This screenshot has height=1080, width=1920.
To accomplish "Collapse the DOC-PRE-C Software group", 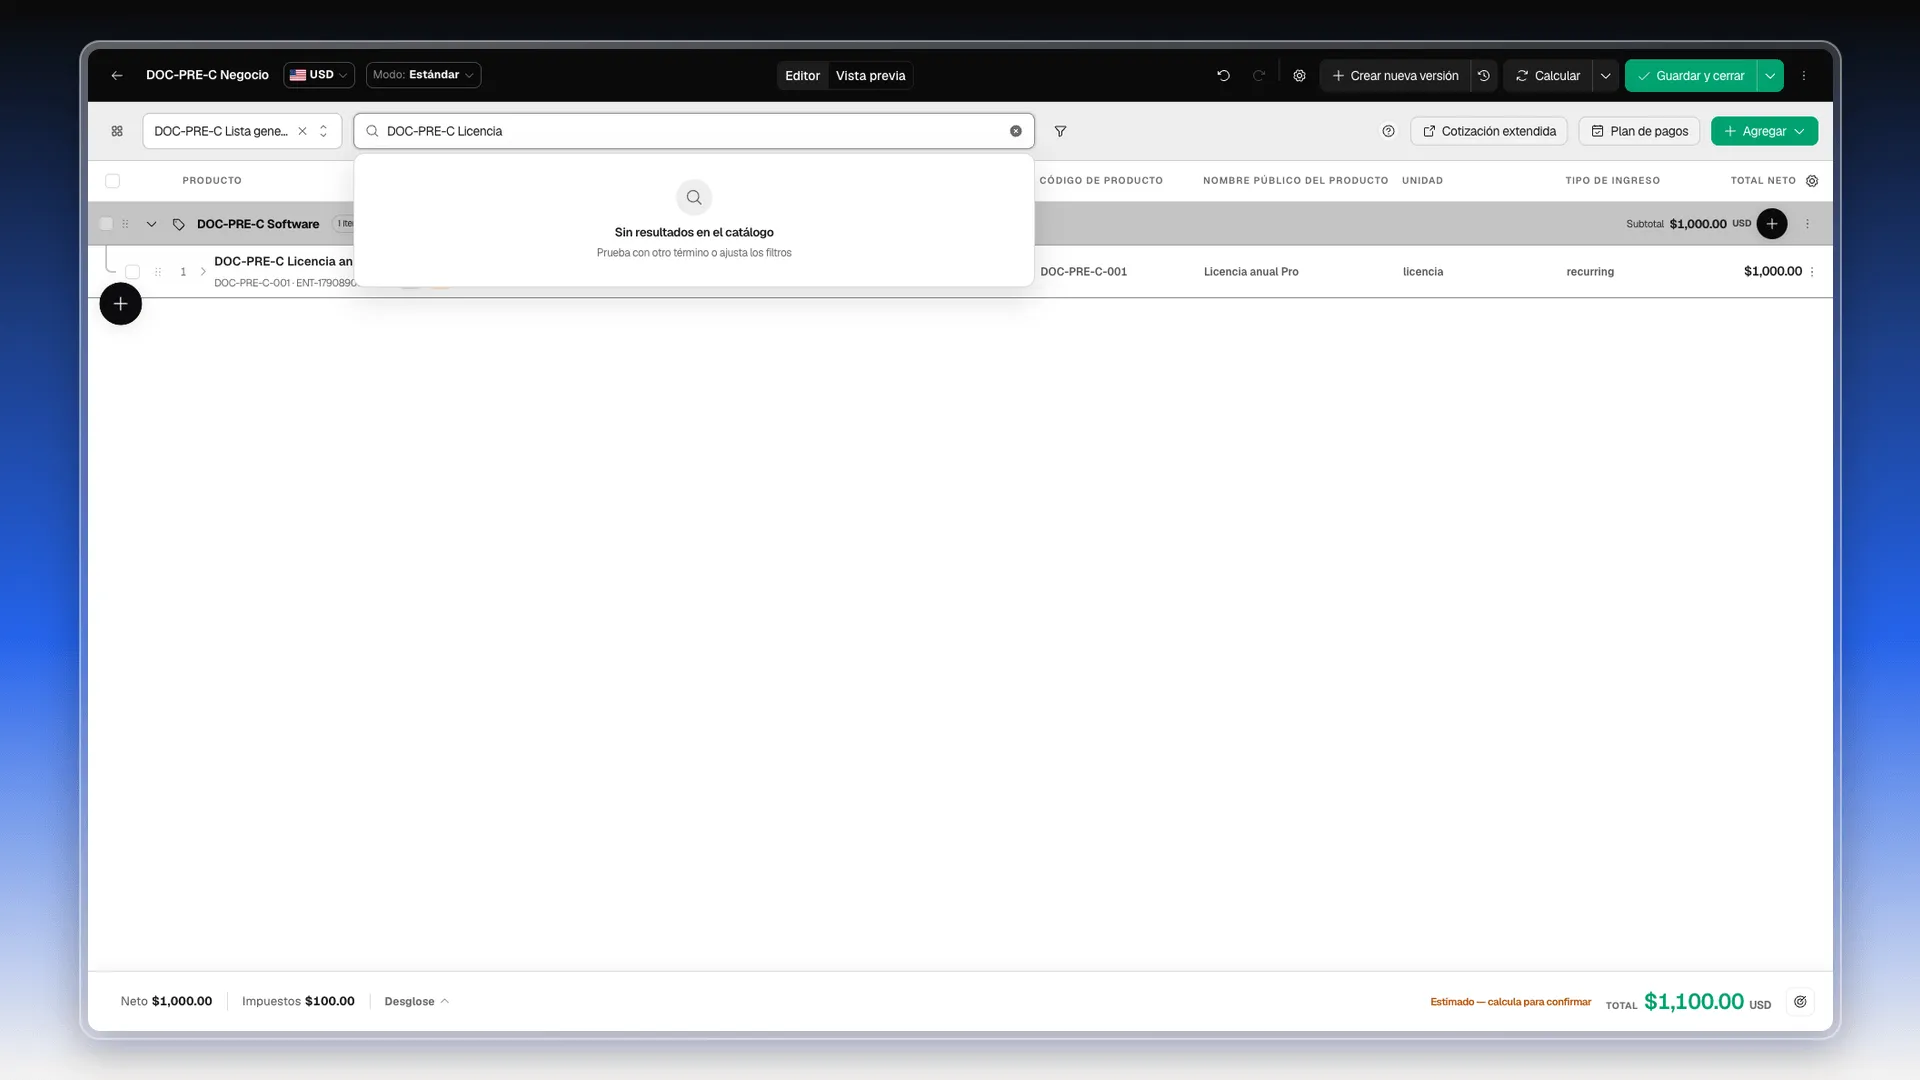I will pos(151,223).
